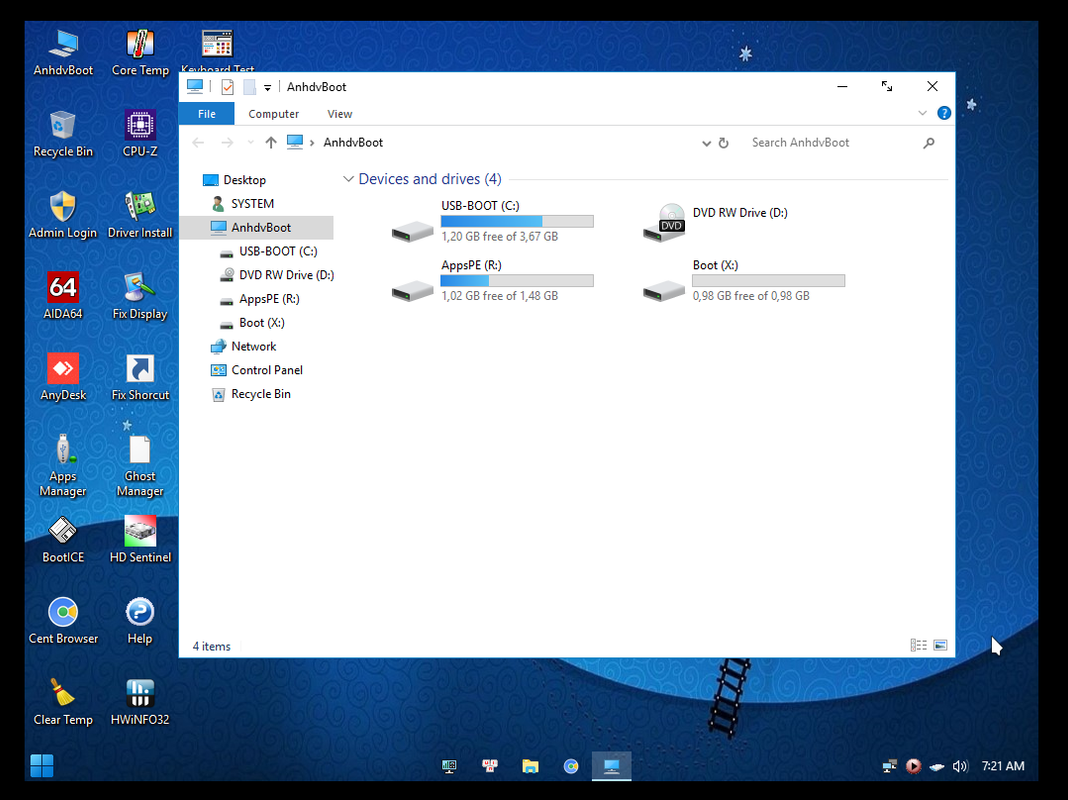Click the New folder quick access icon
Screen dimensions: 1068x800
pyautogui.click(x=249, y=87)
